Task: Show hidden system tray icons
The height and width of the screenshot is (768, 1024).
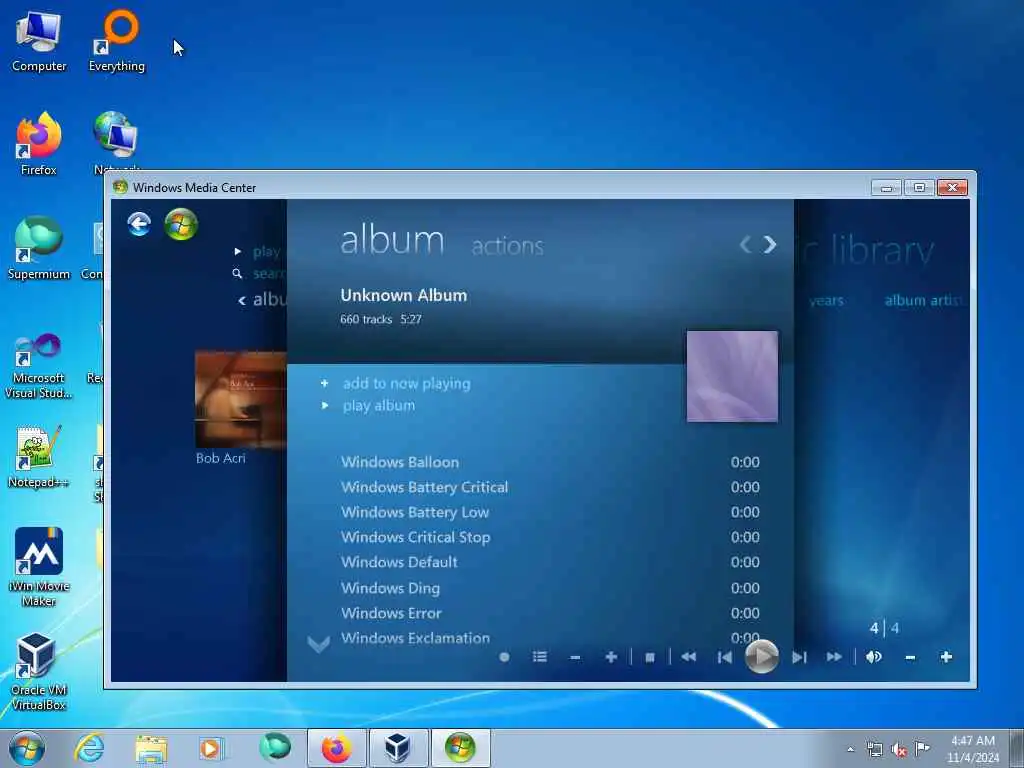Action: tap(850, 749)
